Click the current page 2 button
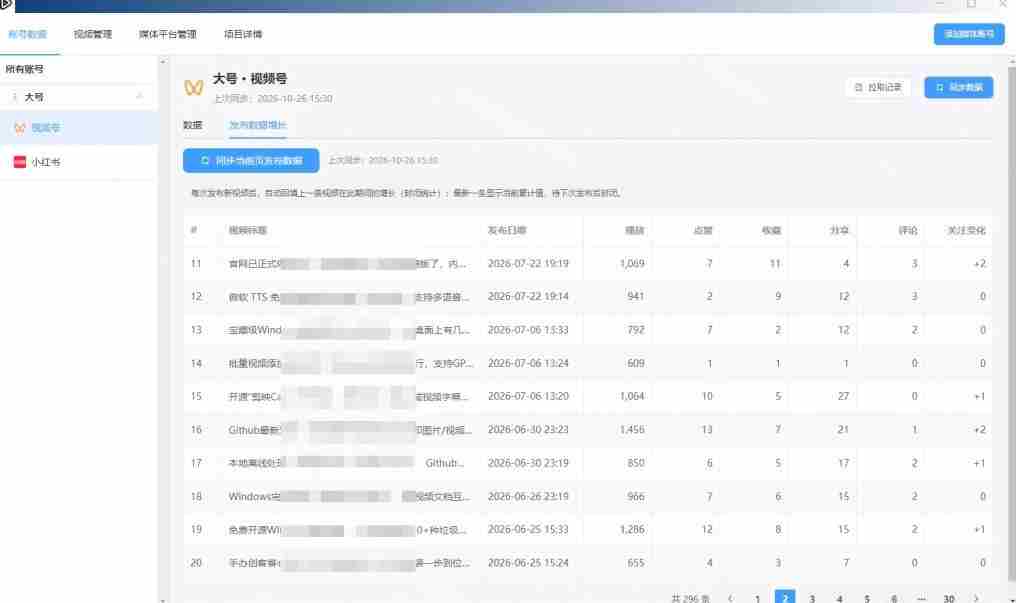The height and width of the screenshot is (603, 1016). 785,598
